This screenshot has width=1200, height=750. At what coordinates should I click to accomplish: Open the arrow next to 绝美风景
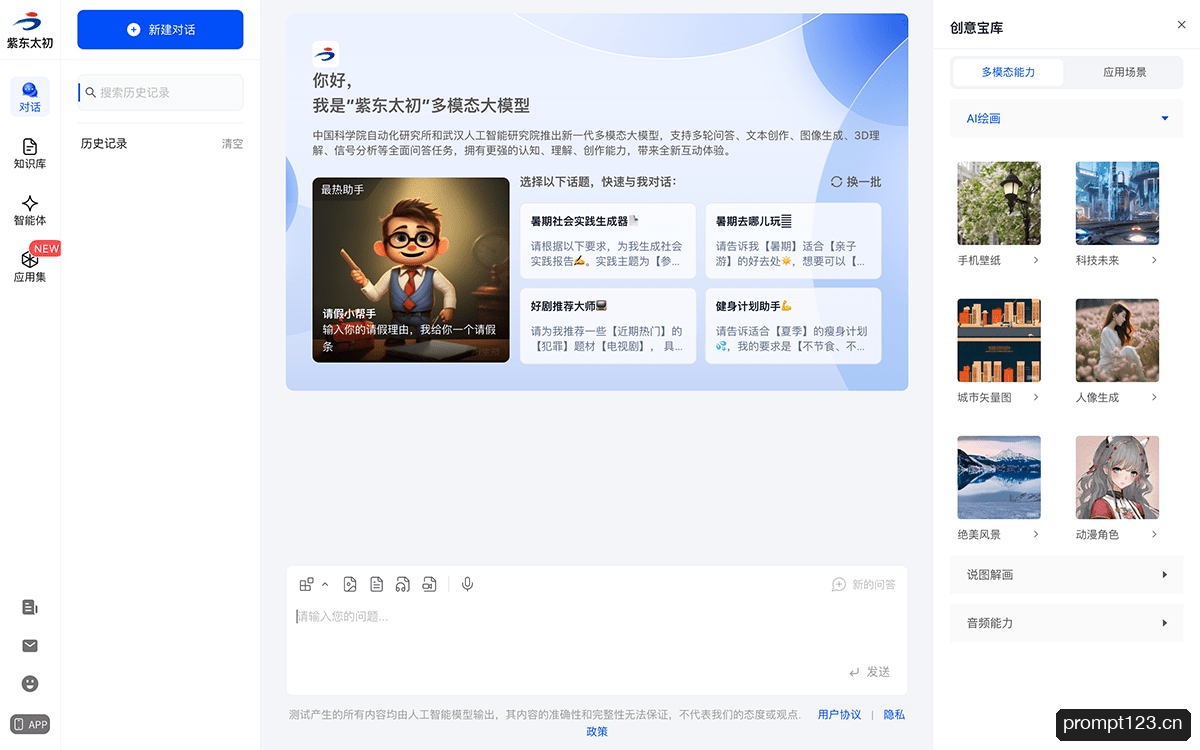1036,534
